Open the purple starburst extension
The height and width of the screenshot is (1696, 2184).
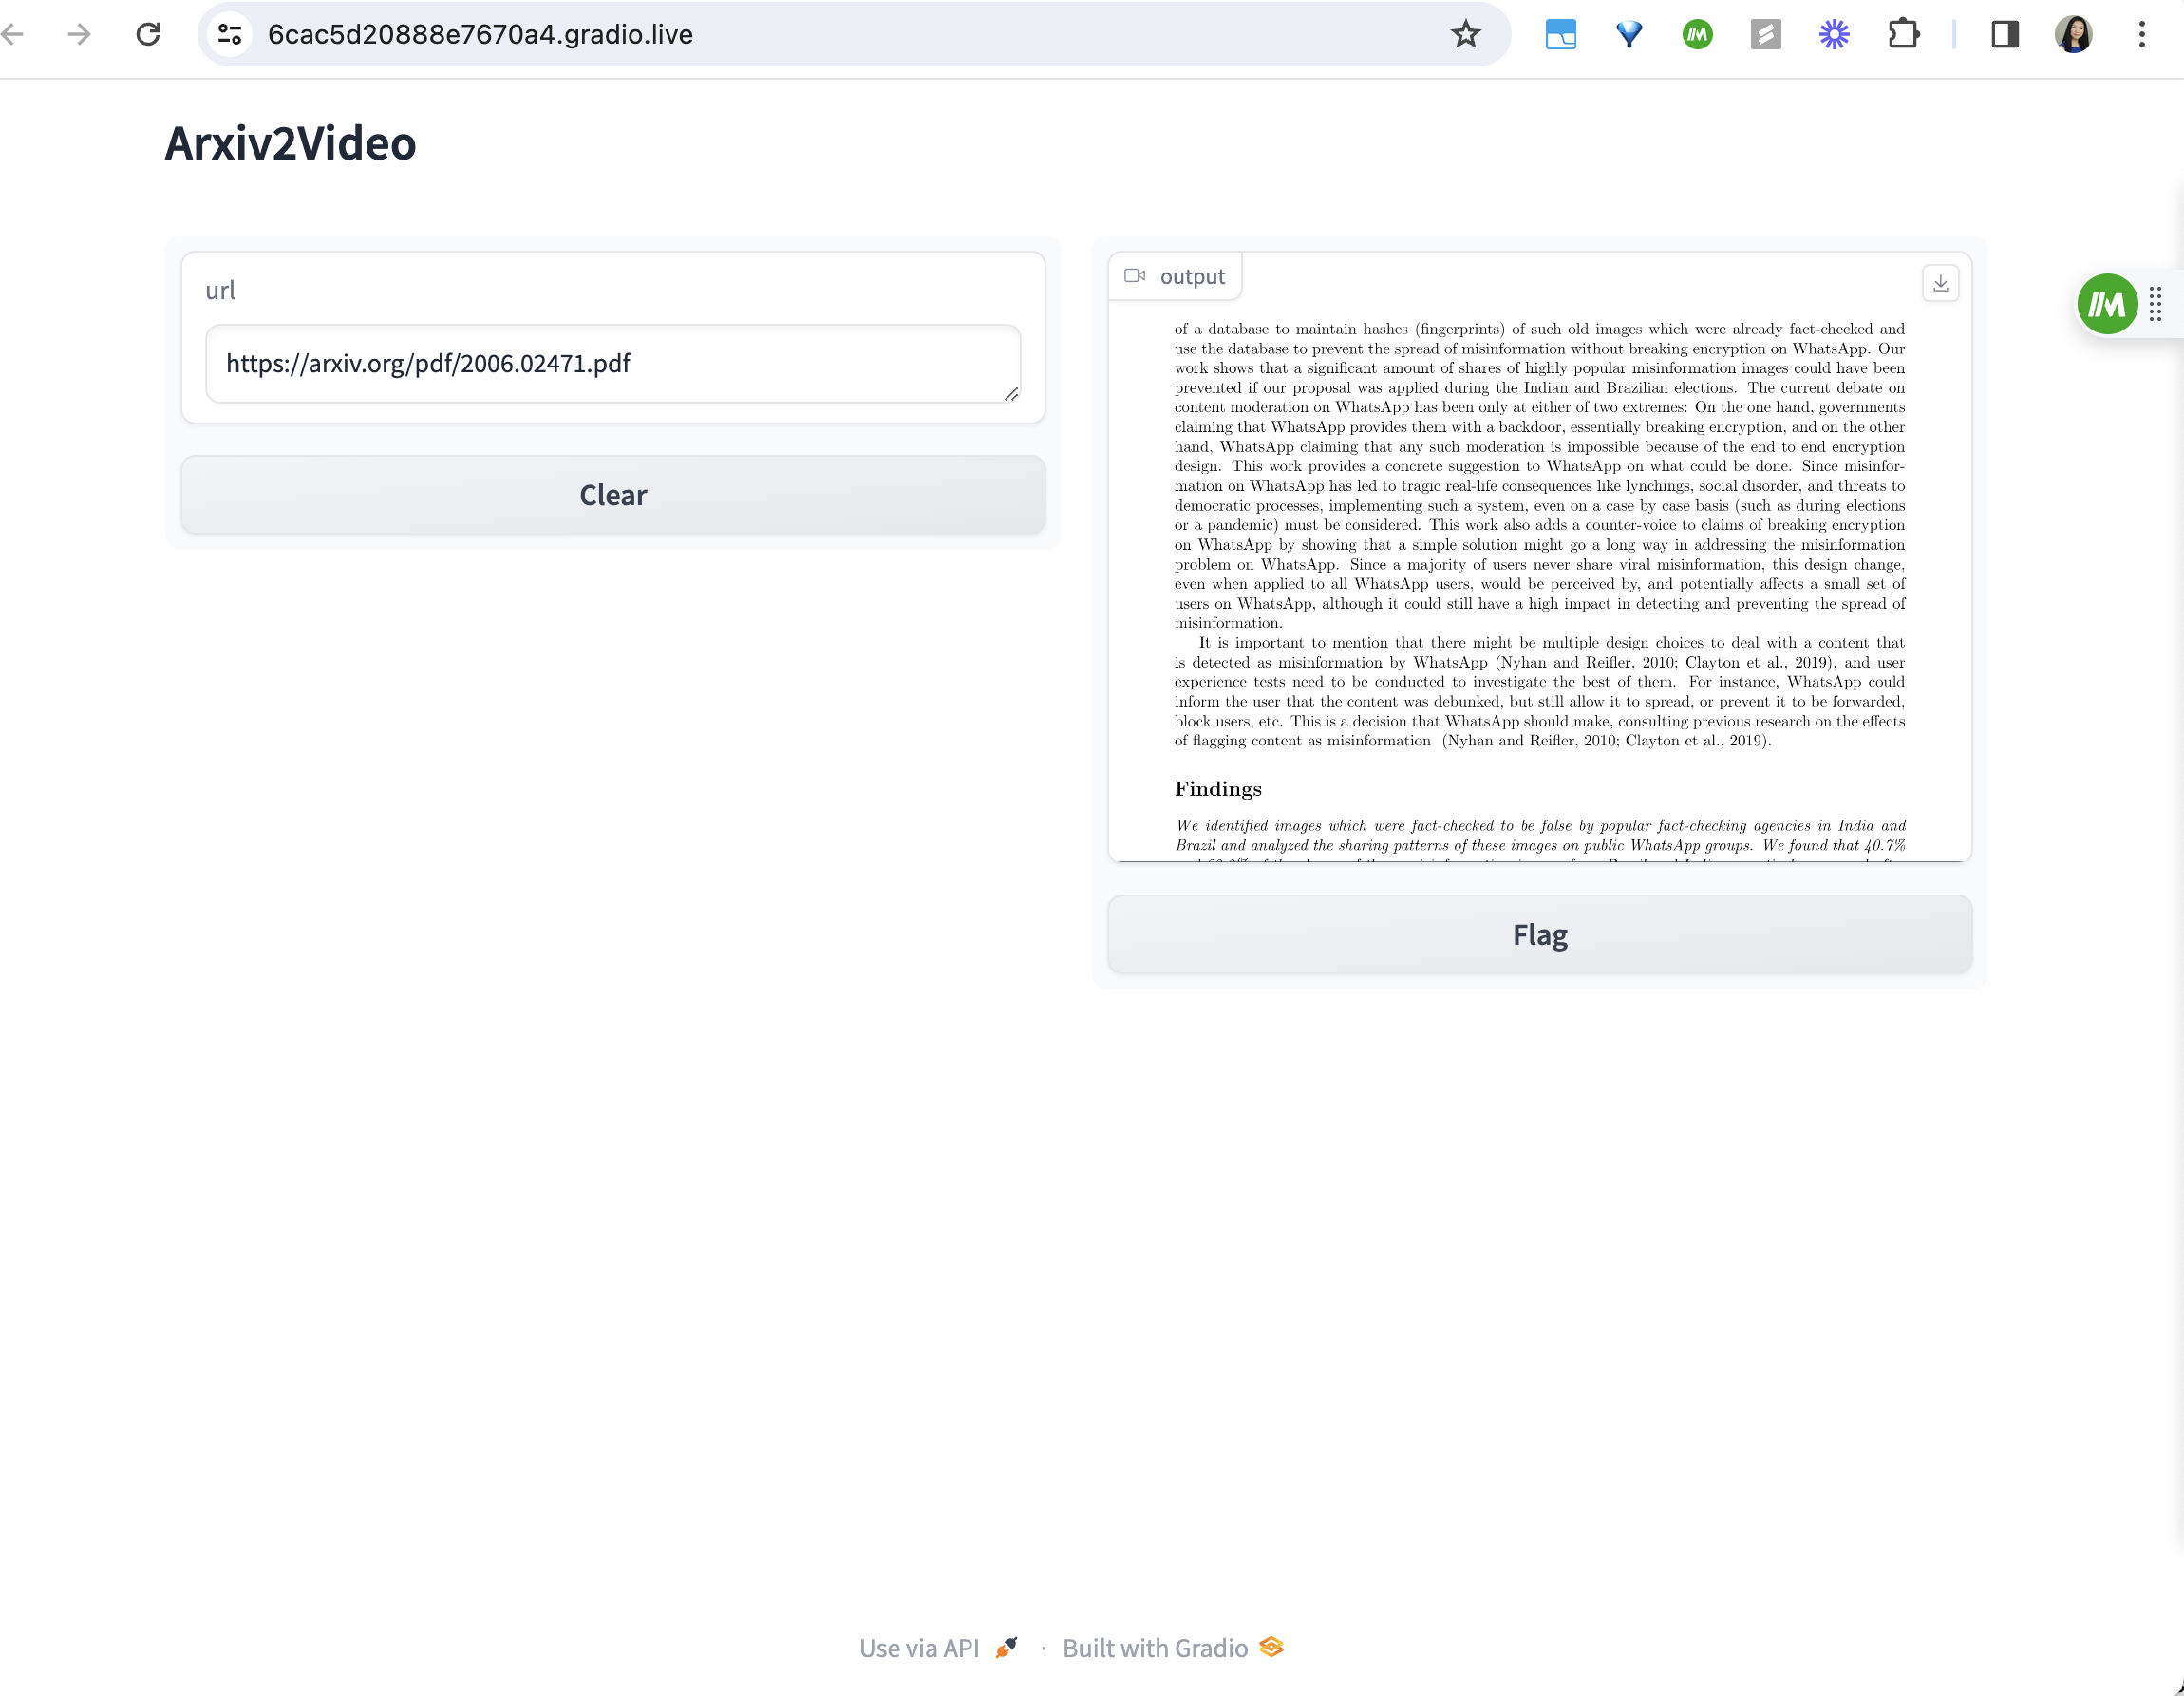pyautogui.click(x=1833, y=35)
